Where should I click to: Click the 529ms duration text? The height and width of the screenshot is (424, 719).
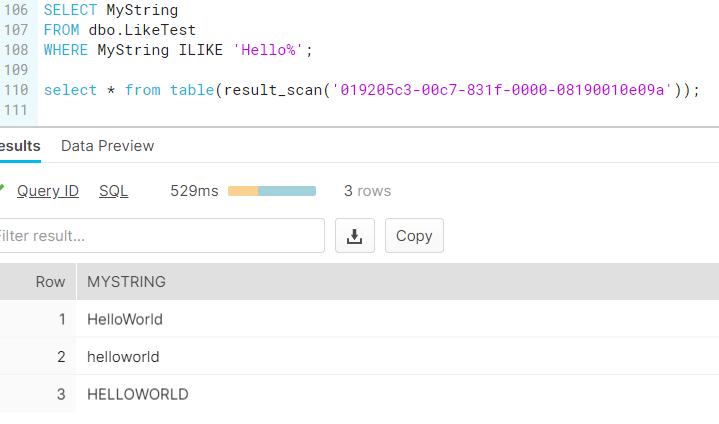click(x=194, y=191)
